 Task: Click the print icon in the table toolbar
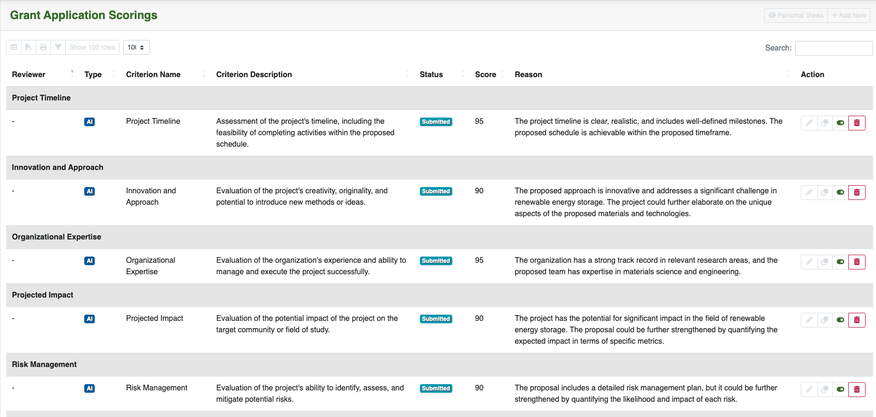pos(43,47)
